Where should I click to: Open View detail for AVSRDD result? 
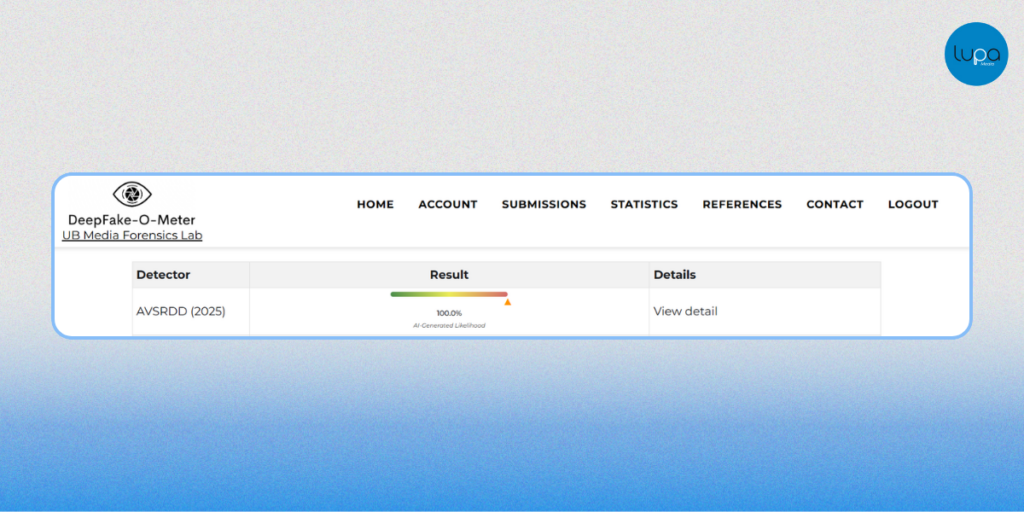tap(685, 311)
